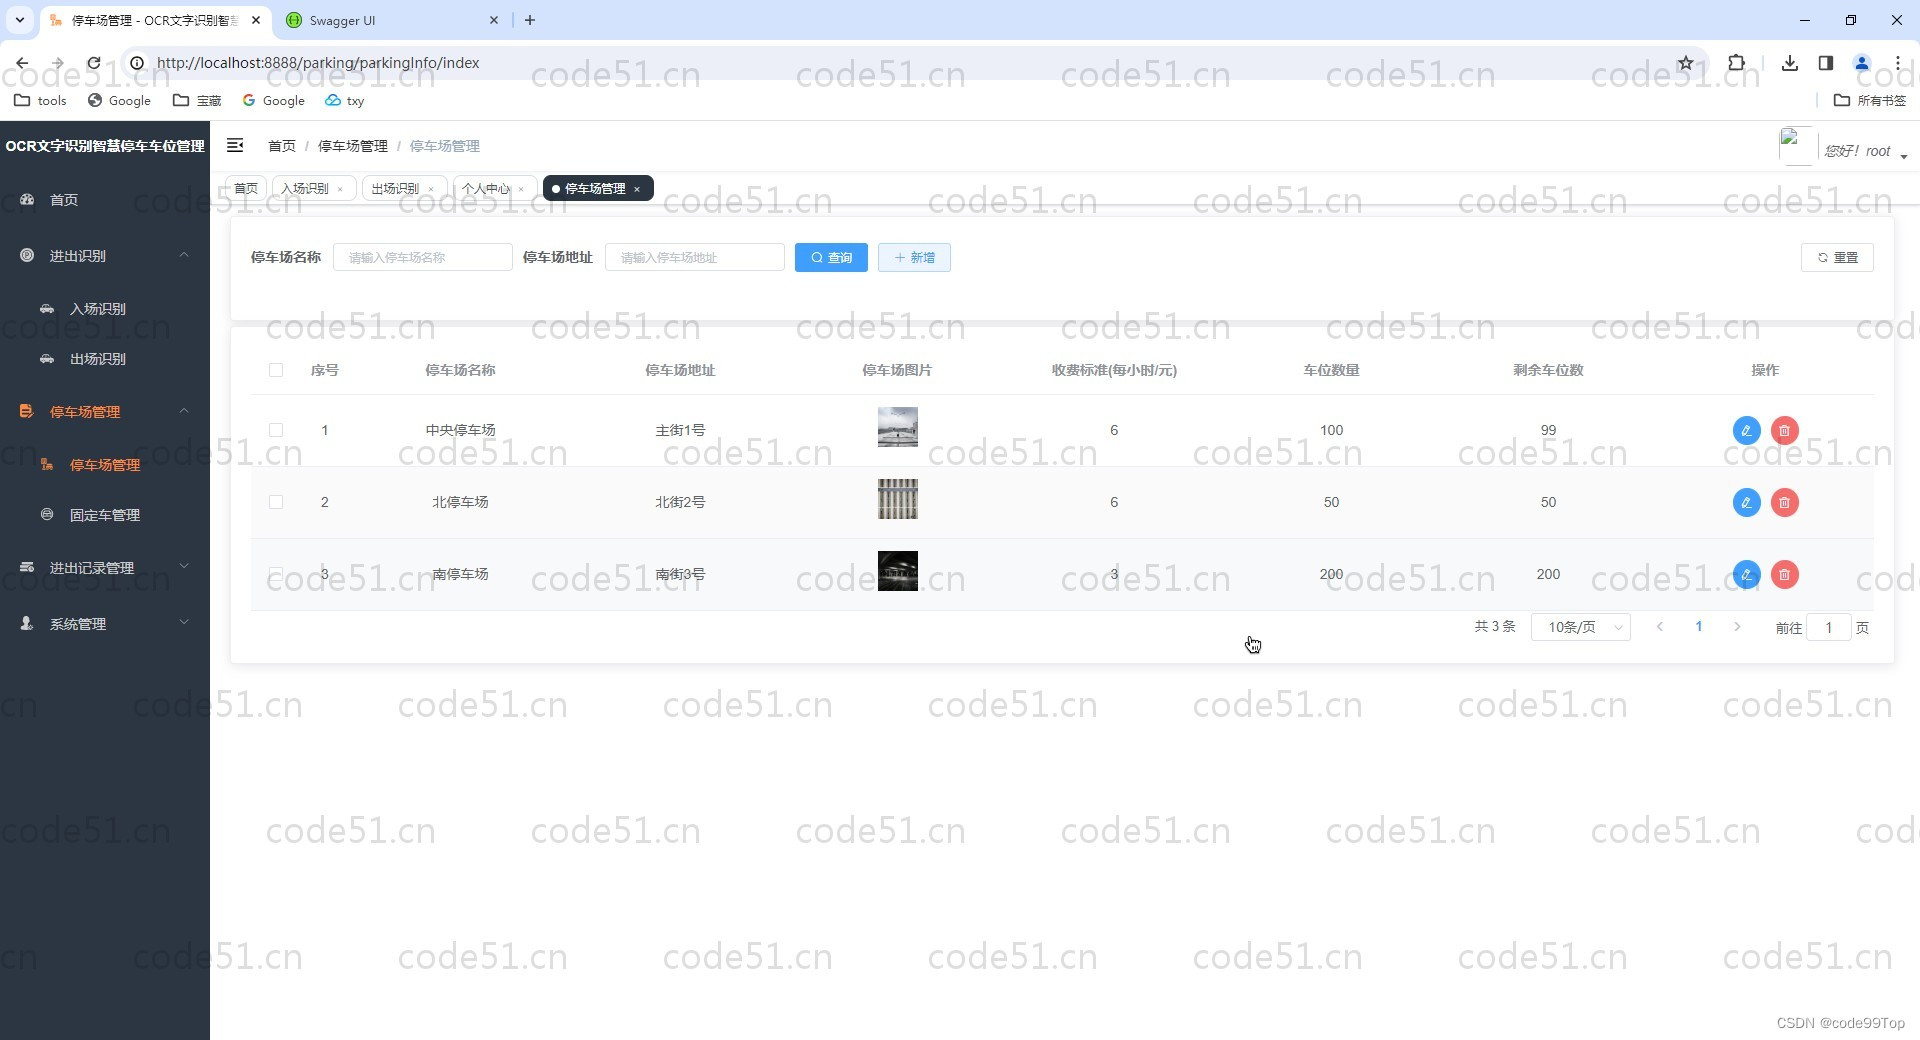1920x1040 pixels.
Task: Close the 入场识别 tab
Action: [340, 189]
